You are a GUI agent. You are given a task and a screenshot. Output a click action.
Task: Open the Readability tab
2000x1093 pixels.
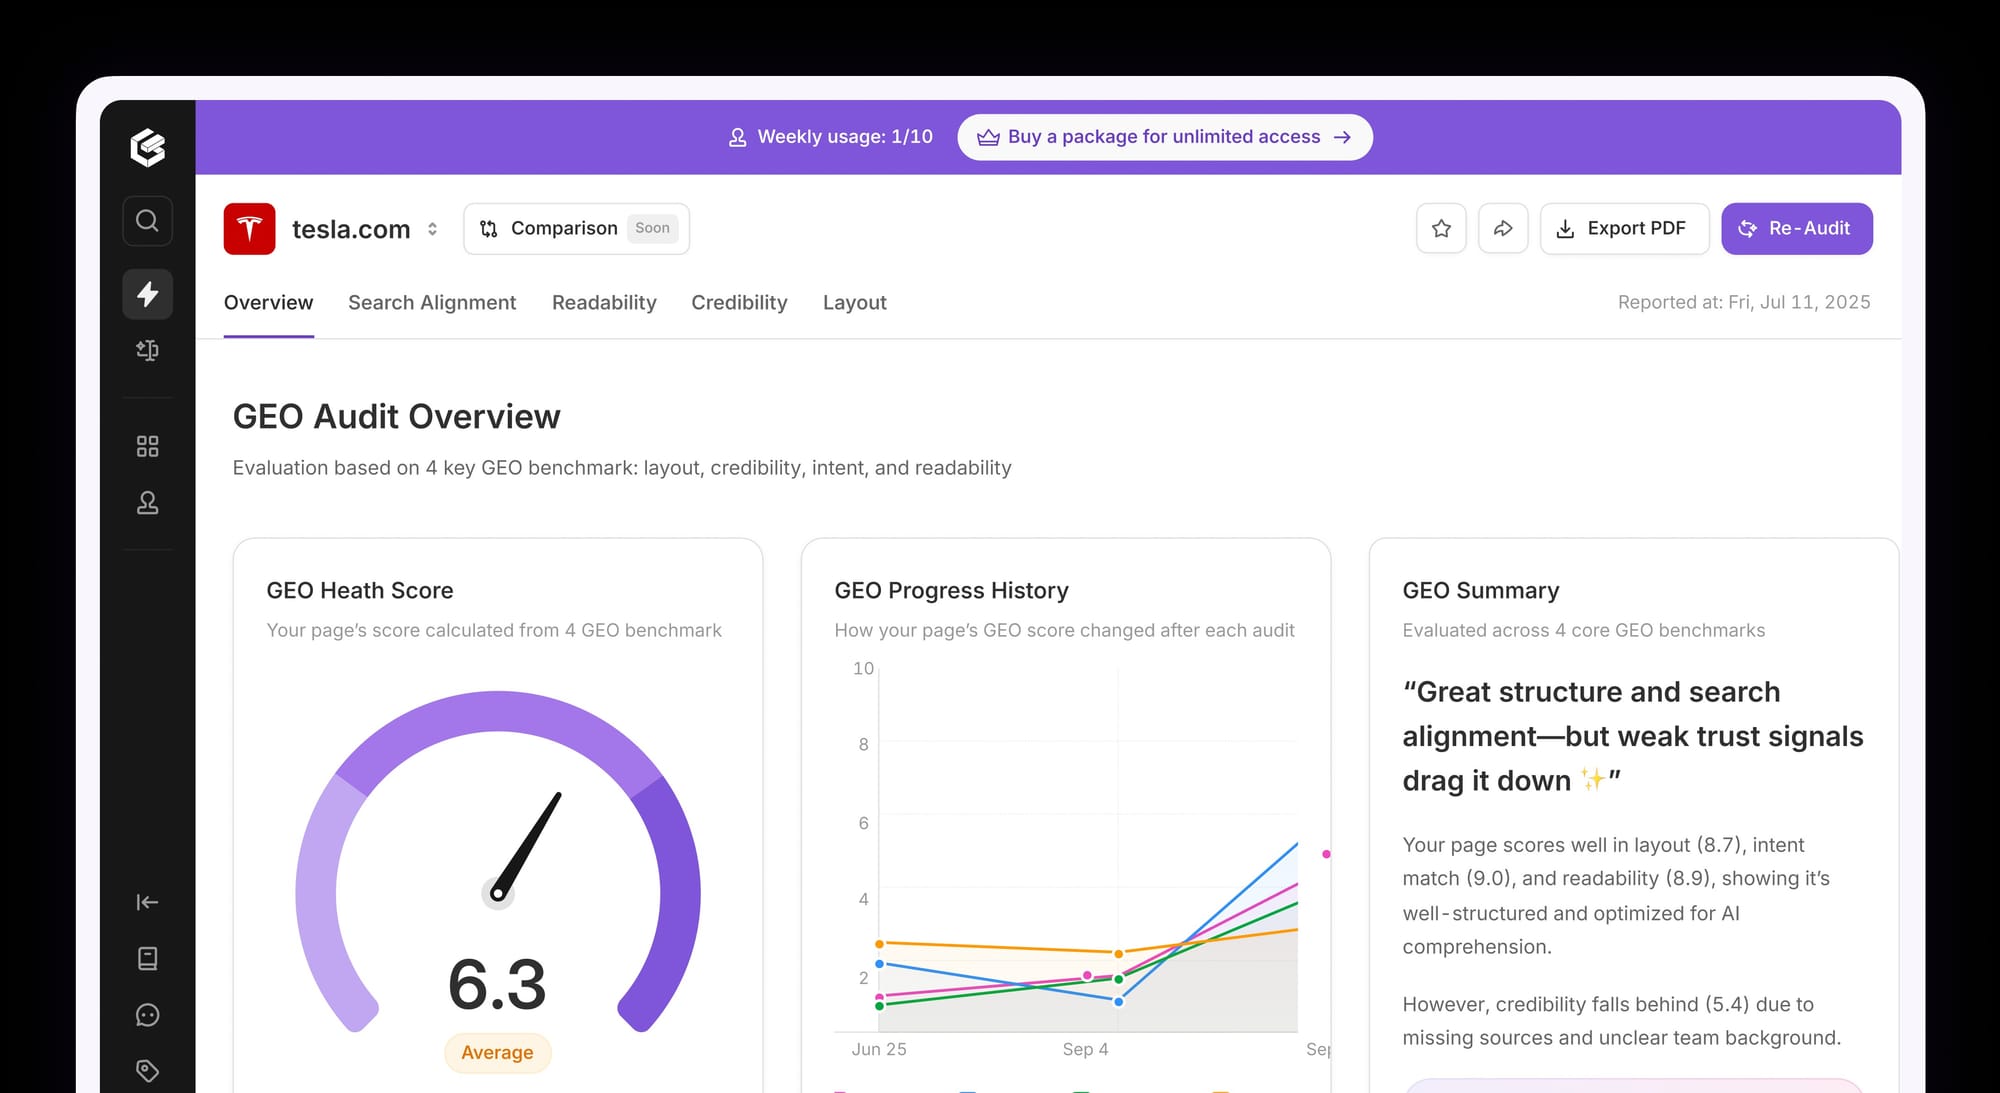pyautogui.click(x=604, y=303)
